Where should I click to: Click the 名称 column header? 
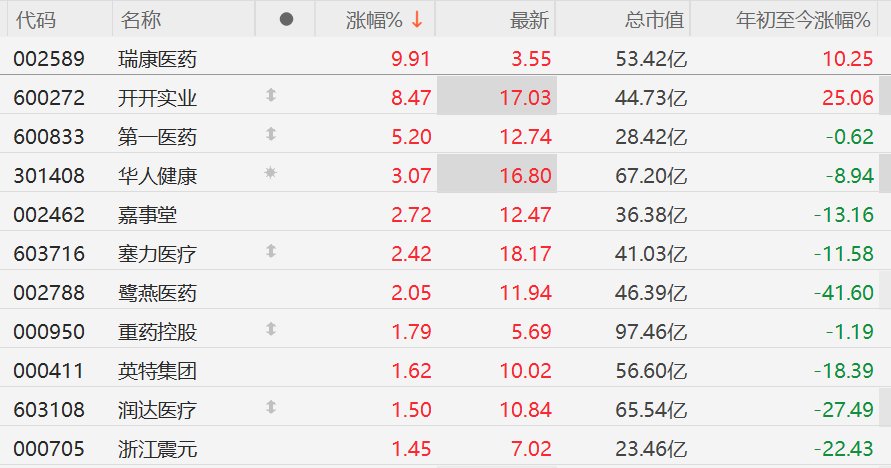[x=140, y=20]
